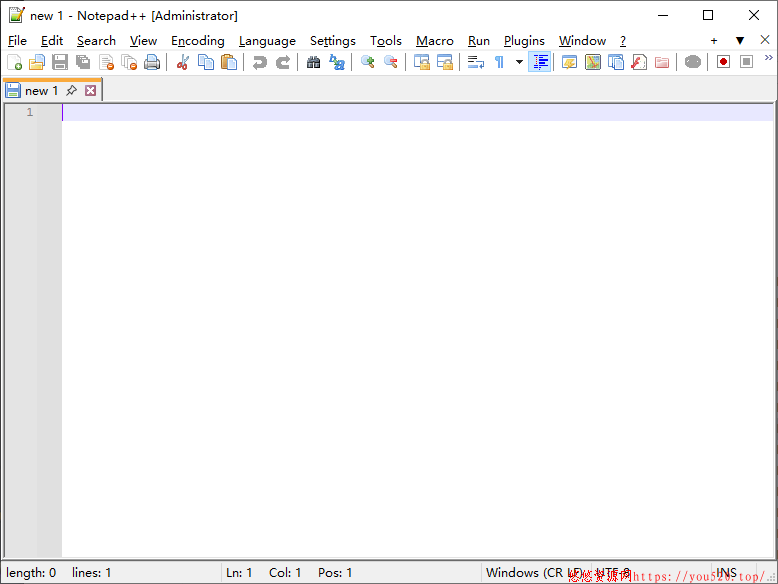The height and width of the screenshot is (584, 778).
Task: Click the Save All toolbar icon
Action: point(83,63)
